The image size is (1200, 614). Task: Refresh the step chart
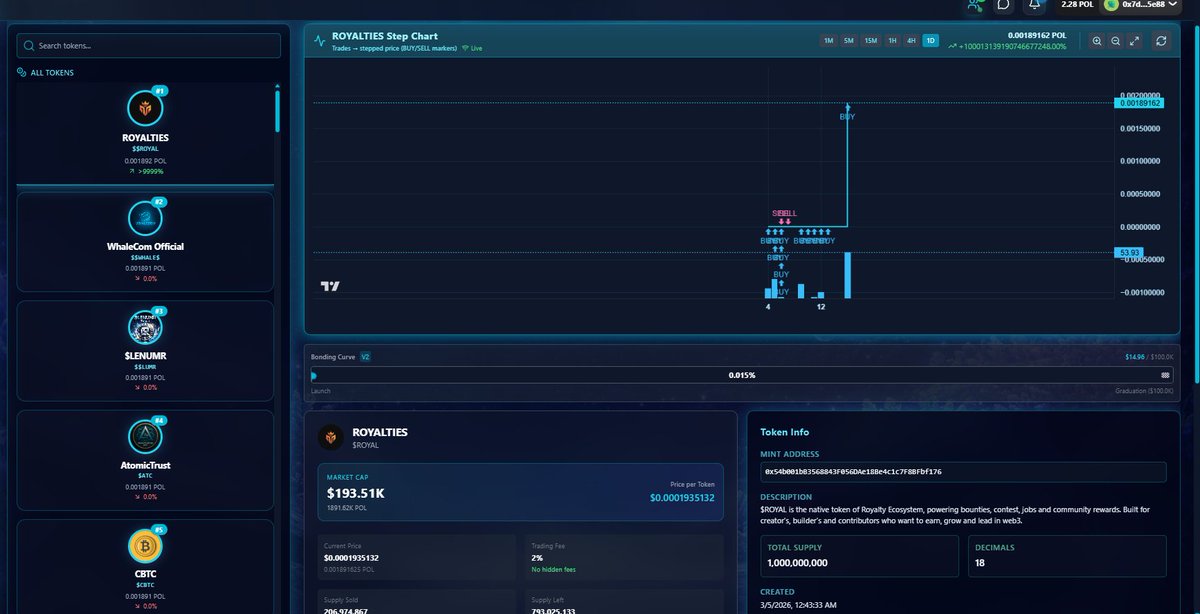coord(1161,41)
